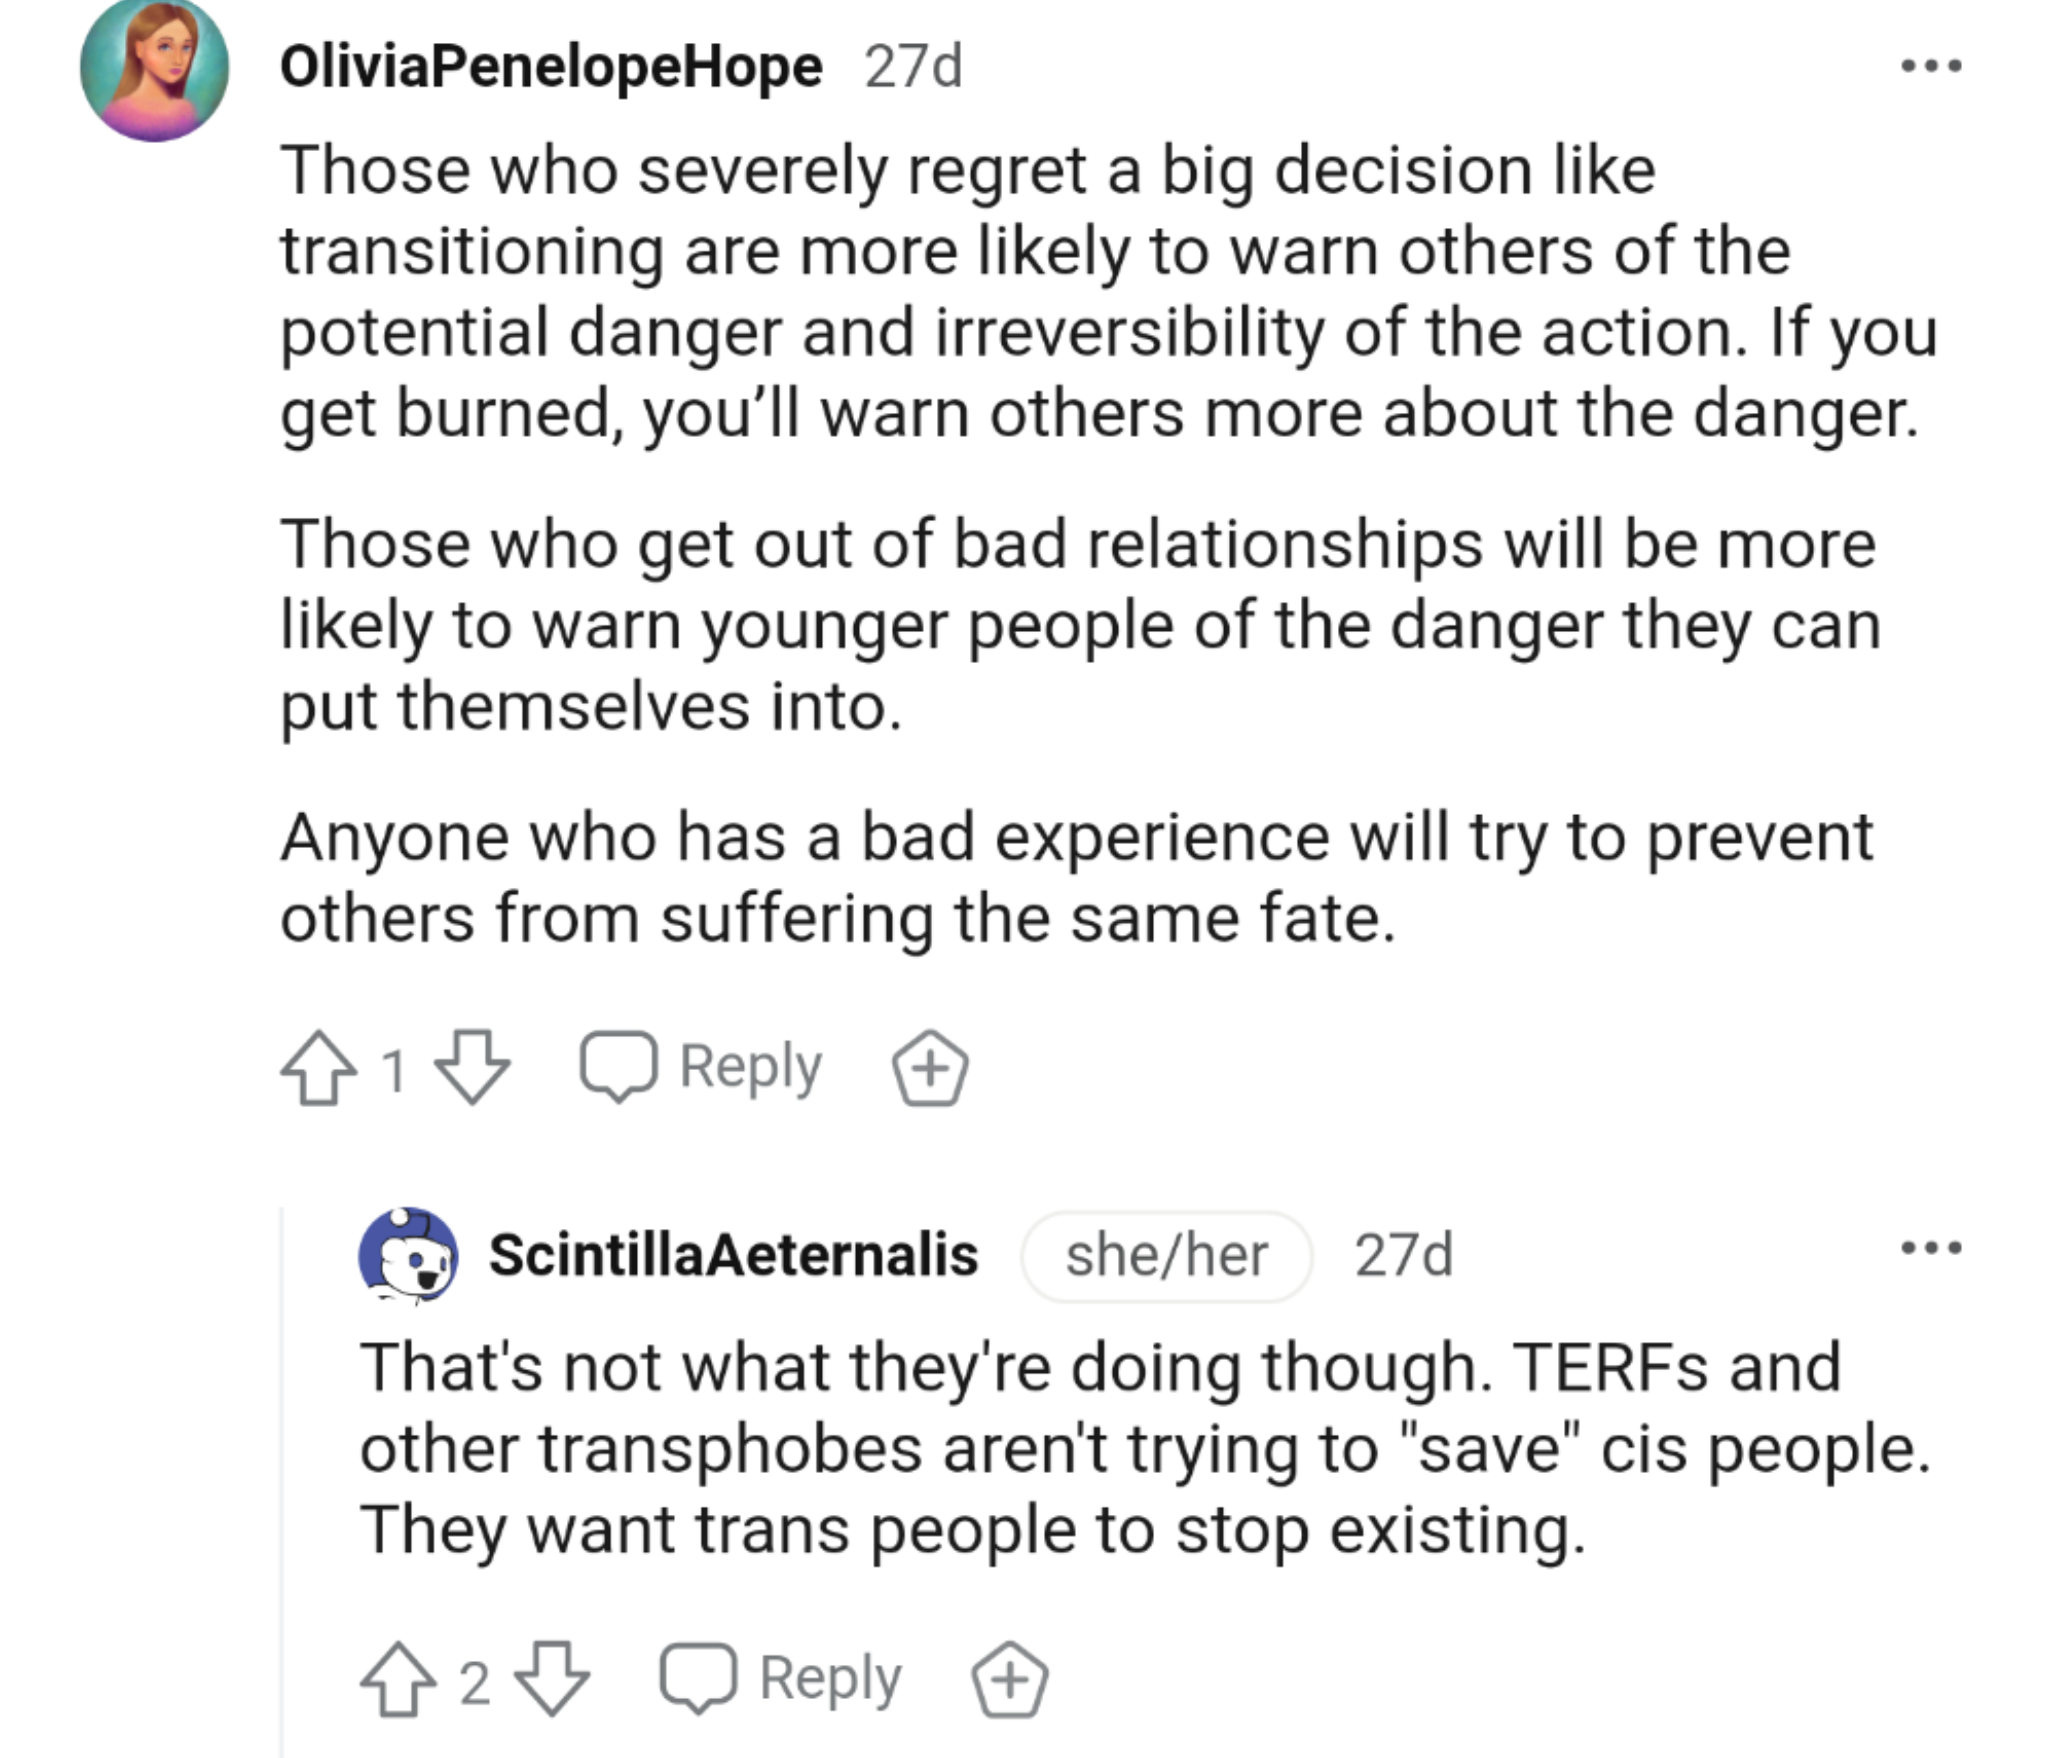
Task: Click the 27d timestamp on ScintillaAeternalis's reply
Action: click(1403, 1256)
